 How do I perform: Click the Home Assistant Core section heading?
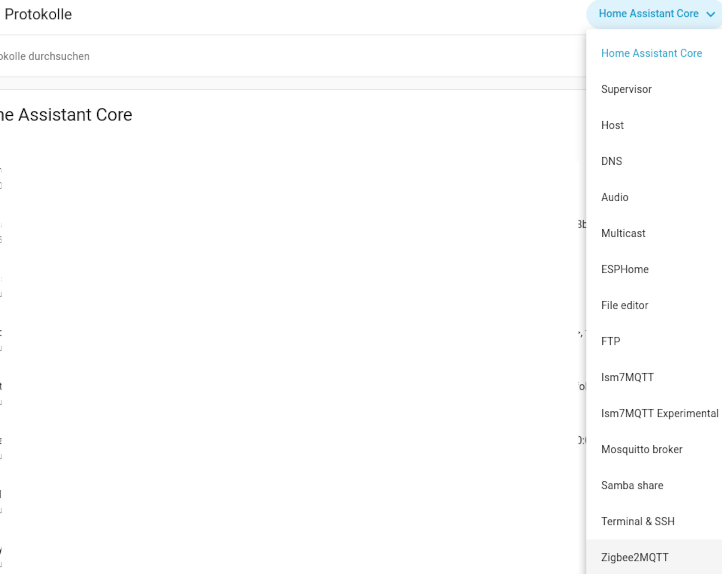point(66,115)
